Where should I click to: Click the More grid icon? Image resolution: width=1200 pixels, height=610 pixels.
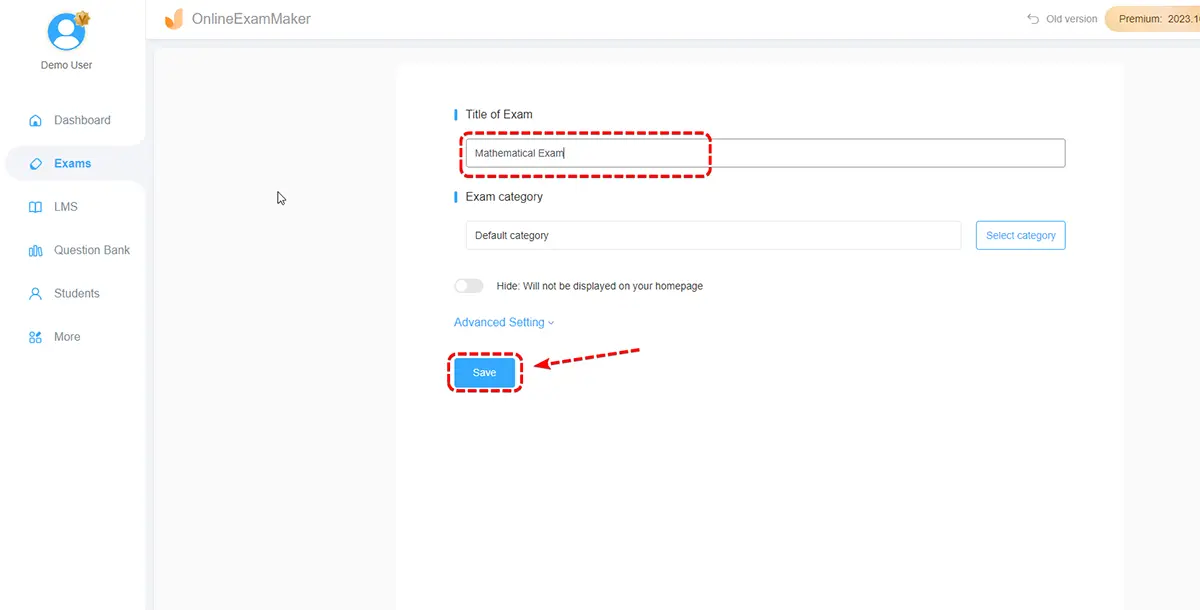point(36,338)
